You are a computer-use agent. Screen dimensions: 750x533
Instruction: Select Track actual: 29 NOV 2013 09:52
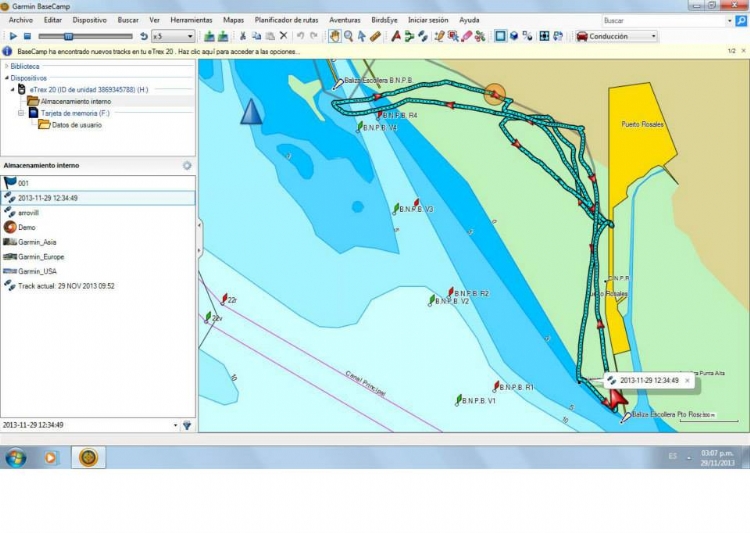point(98,286)
